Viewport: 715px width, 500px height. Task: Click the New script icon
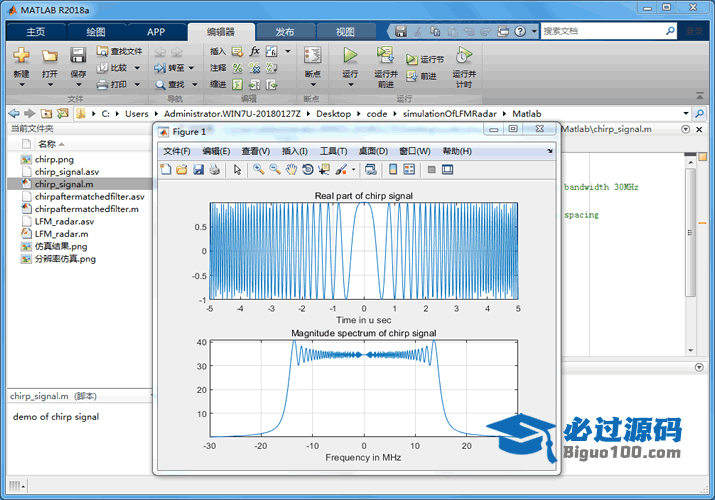tap(21, 55)
